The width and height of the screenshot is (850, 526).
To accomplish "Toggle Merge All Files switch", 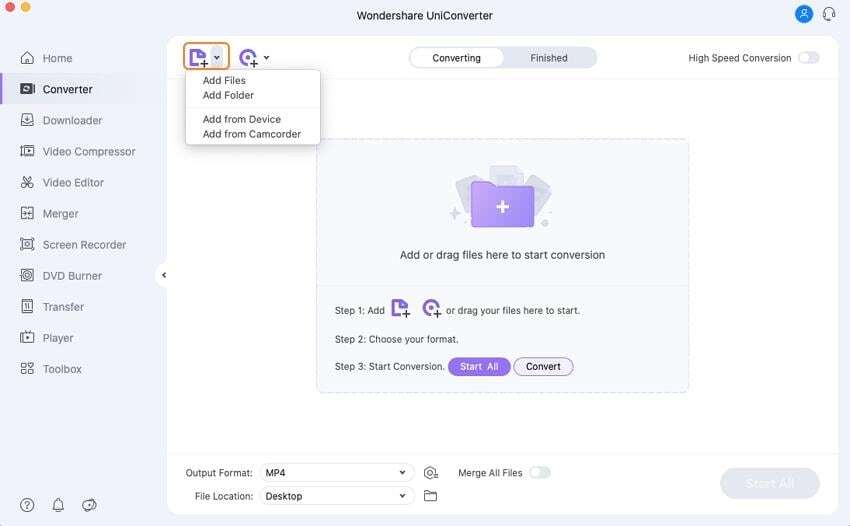I will coord(539,473).
